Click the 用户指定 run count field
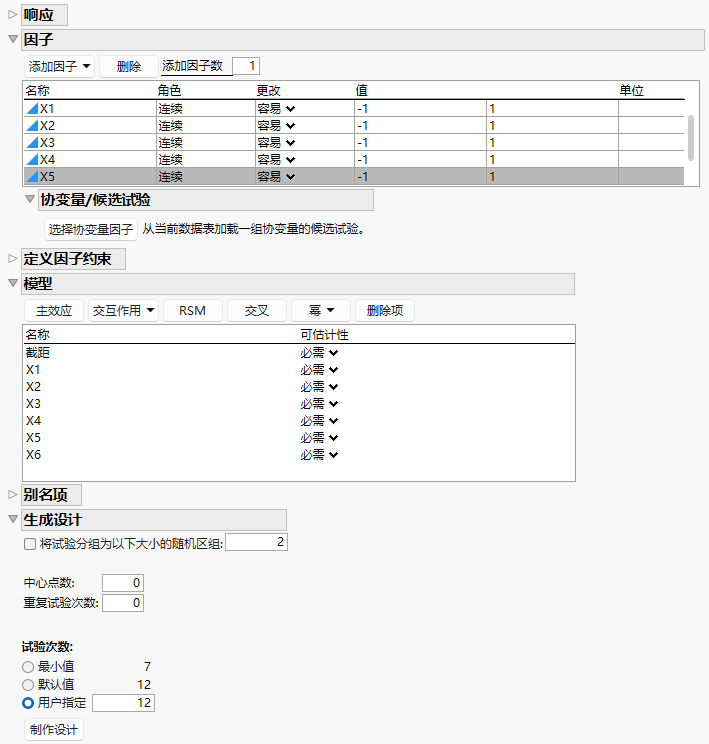The width and height of the screenshot is (709, 744). (x=123, y=703)
